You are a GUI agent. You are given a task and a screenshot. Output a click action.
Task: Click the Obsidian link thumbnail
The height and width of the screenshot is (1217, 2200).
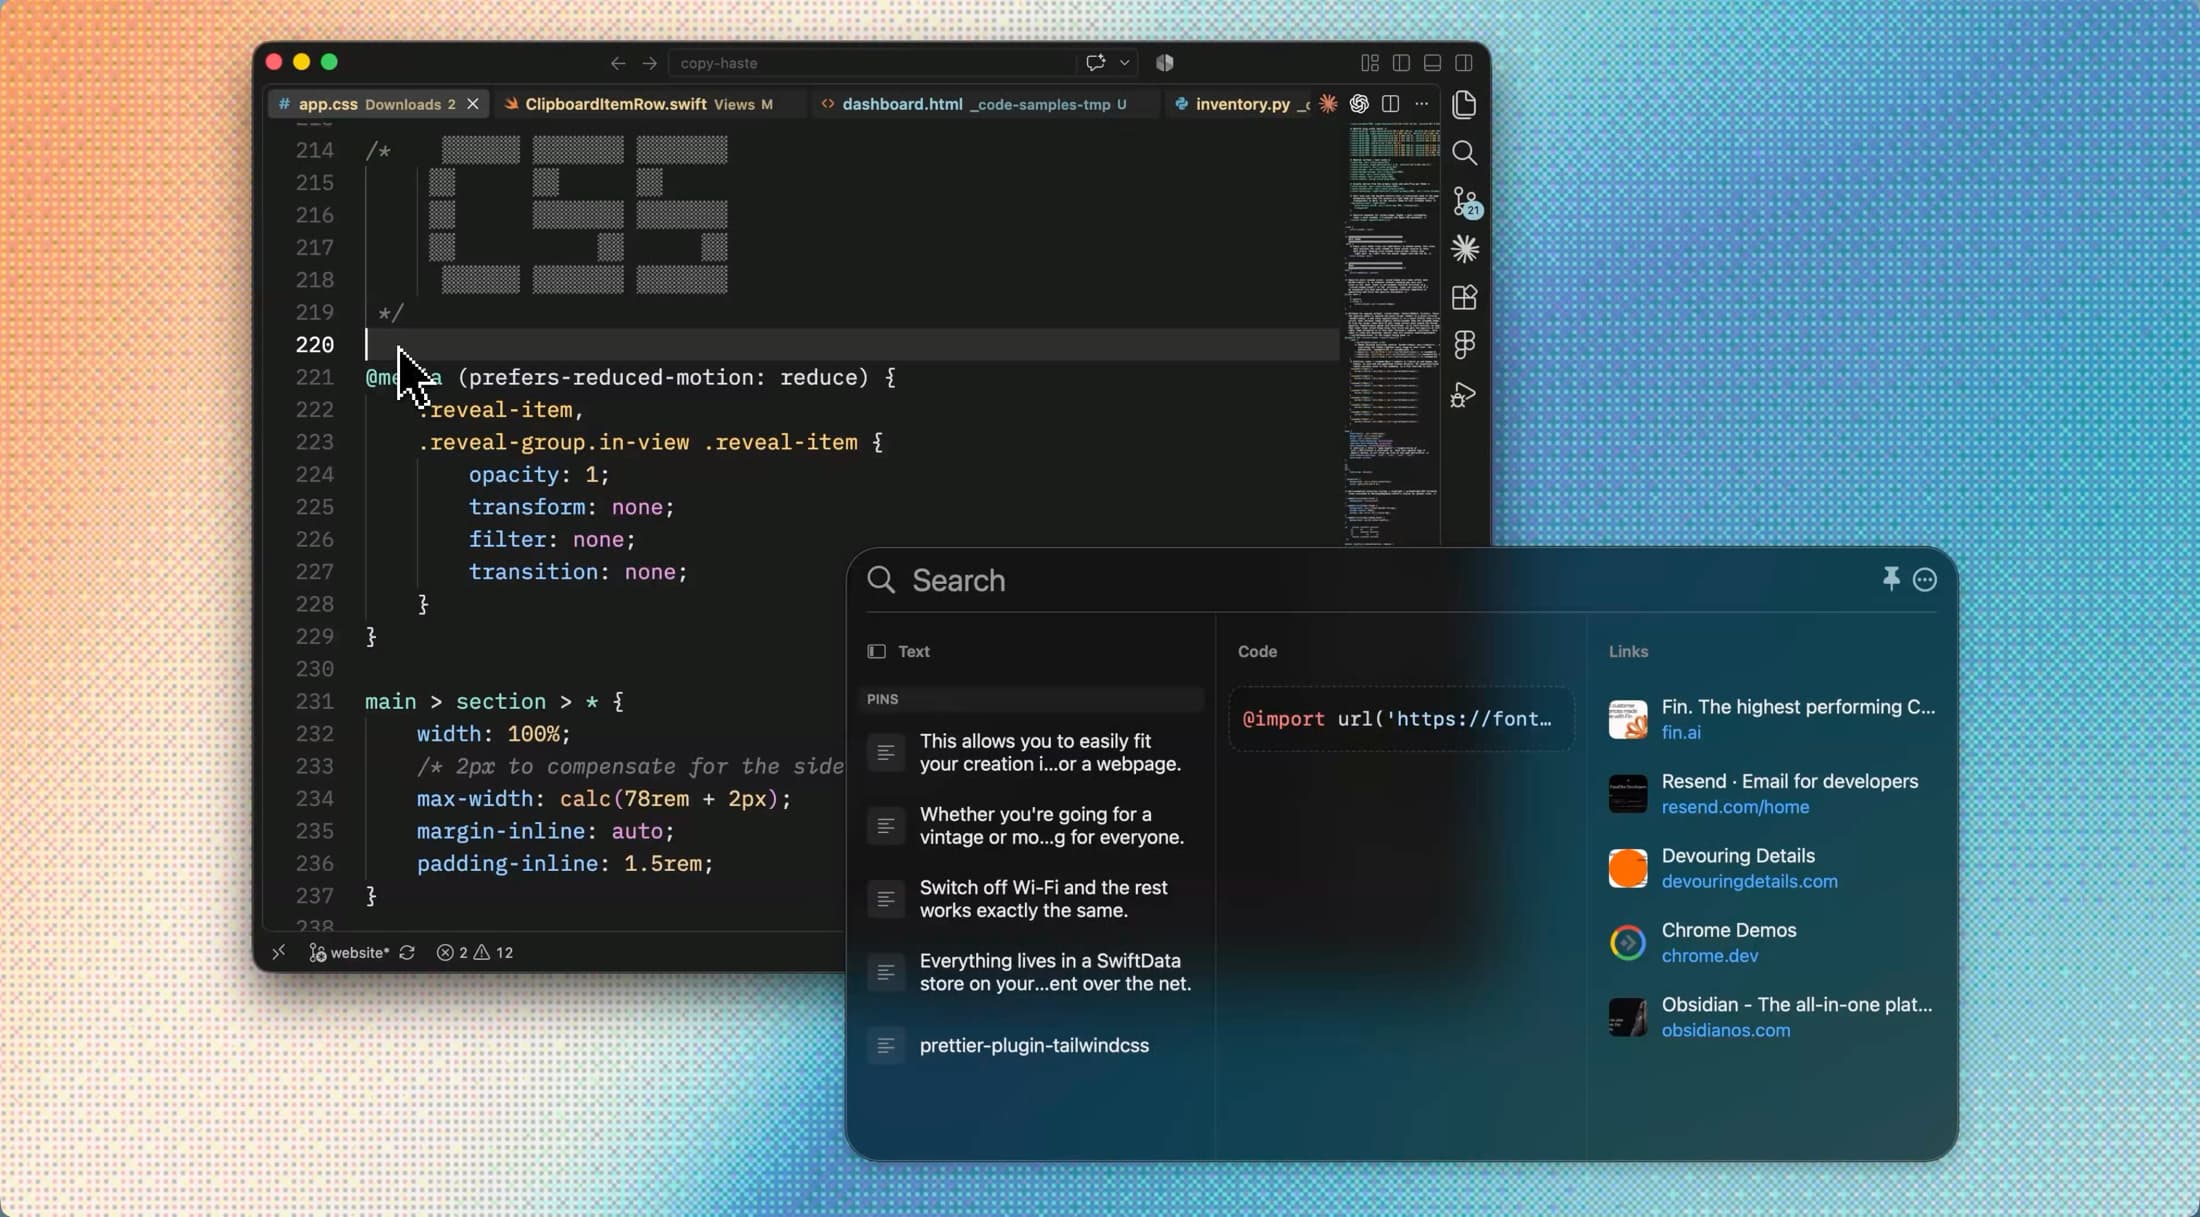click(x=1627, y=1017)
